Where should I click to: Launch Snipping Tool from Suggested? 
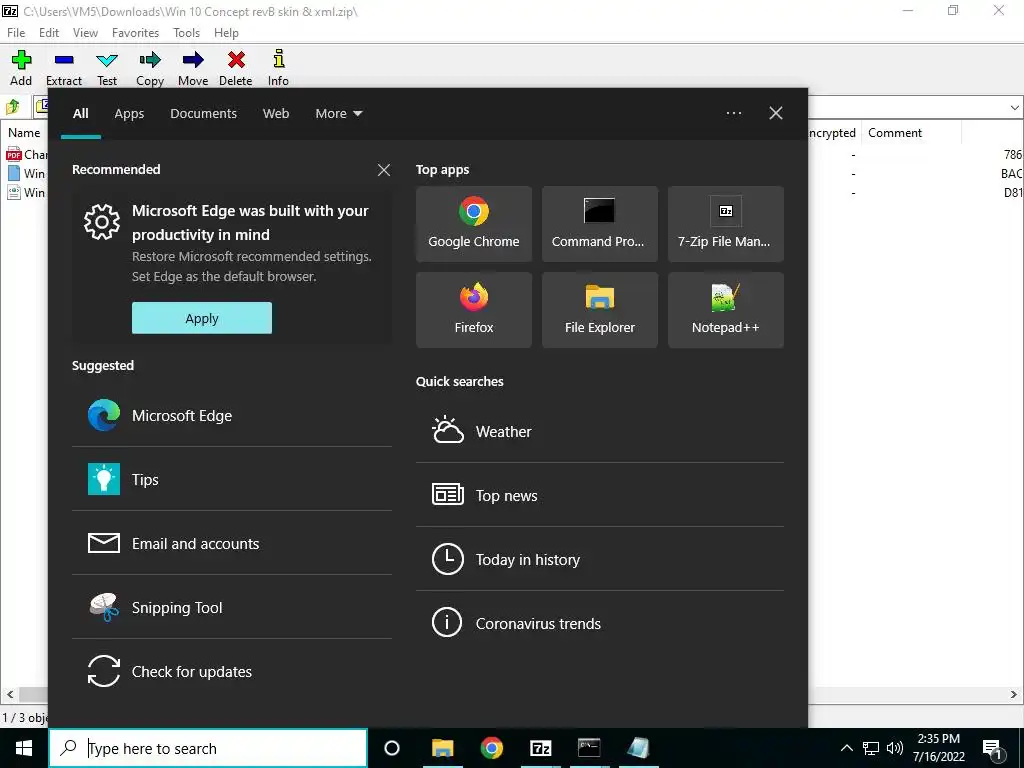232,607
